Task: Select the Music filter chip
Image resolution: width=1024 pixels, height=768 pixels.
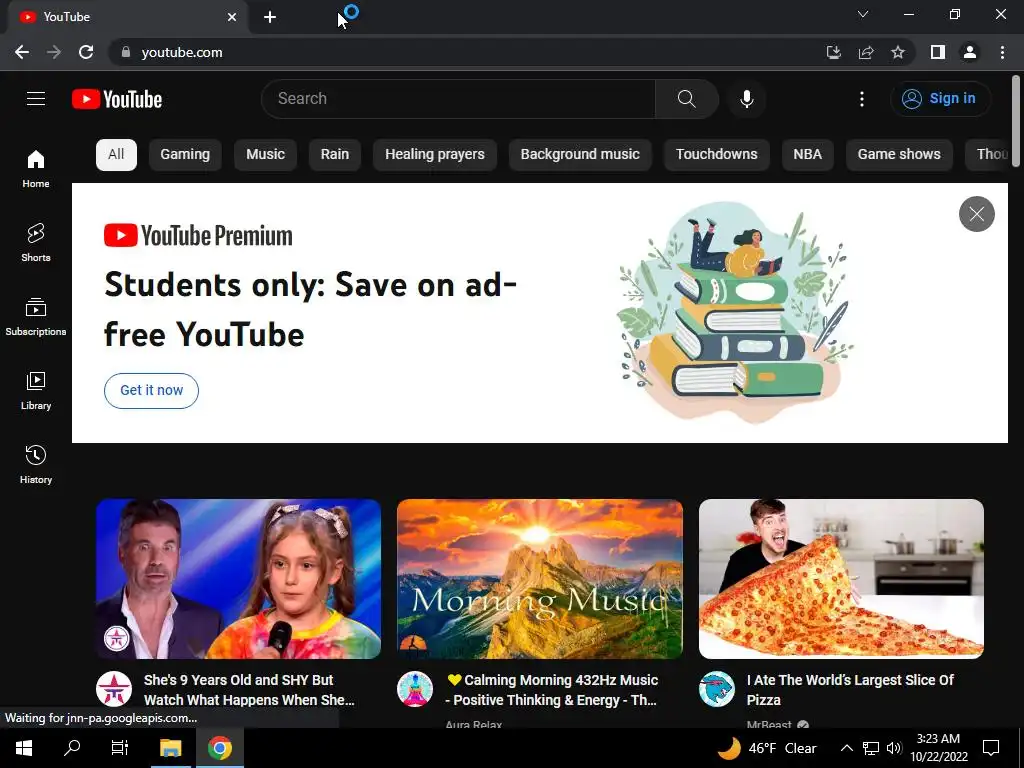Action: tap(265, 155)
